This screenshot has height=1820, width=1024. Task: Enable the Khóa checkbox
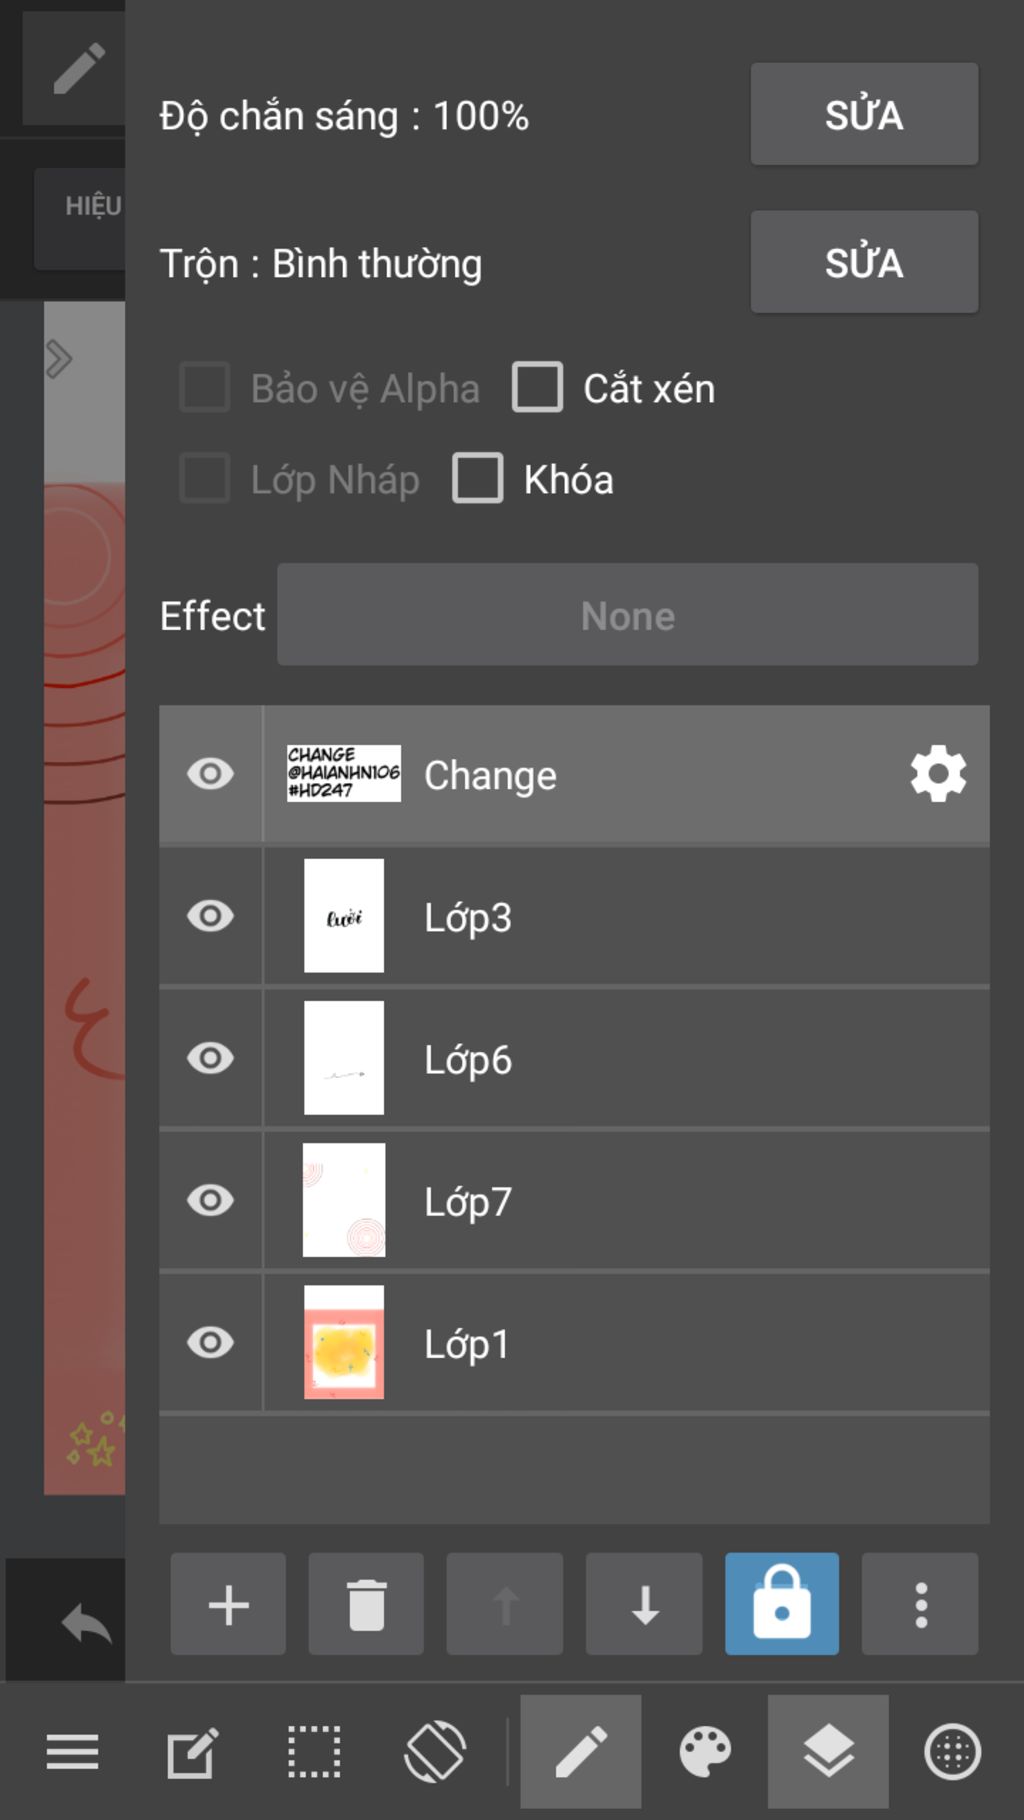click(x=478, y=478)
